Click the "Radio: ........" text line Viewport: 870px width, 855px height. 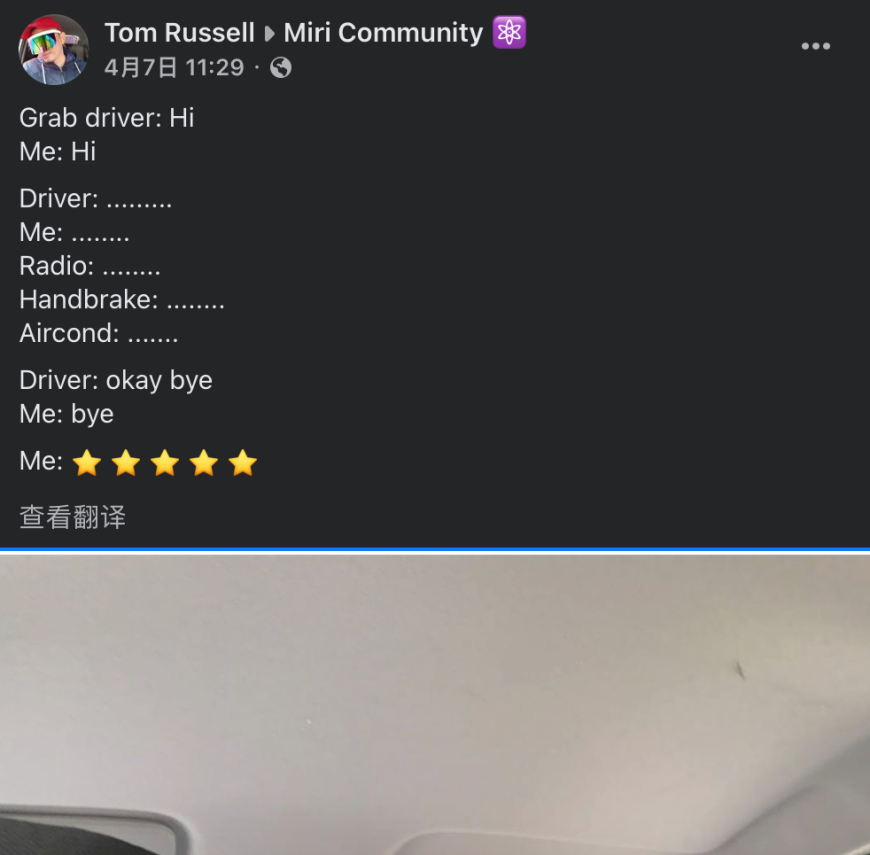coord(90,266)
